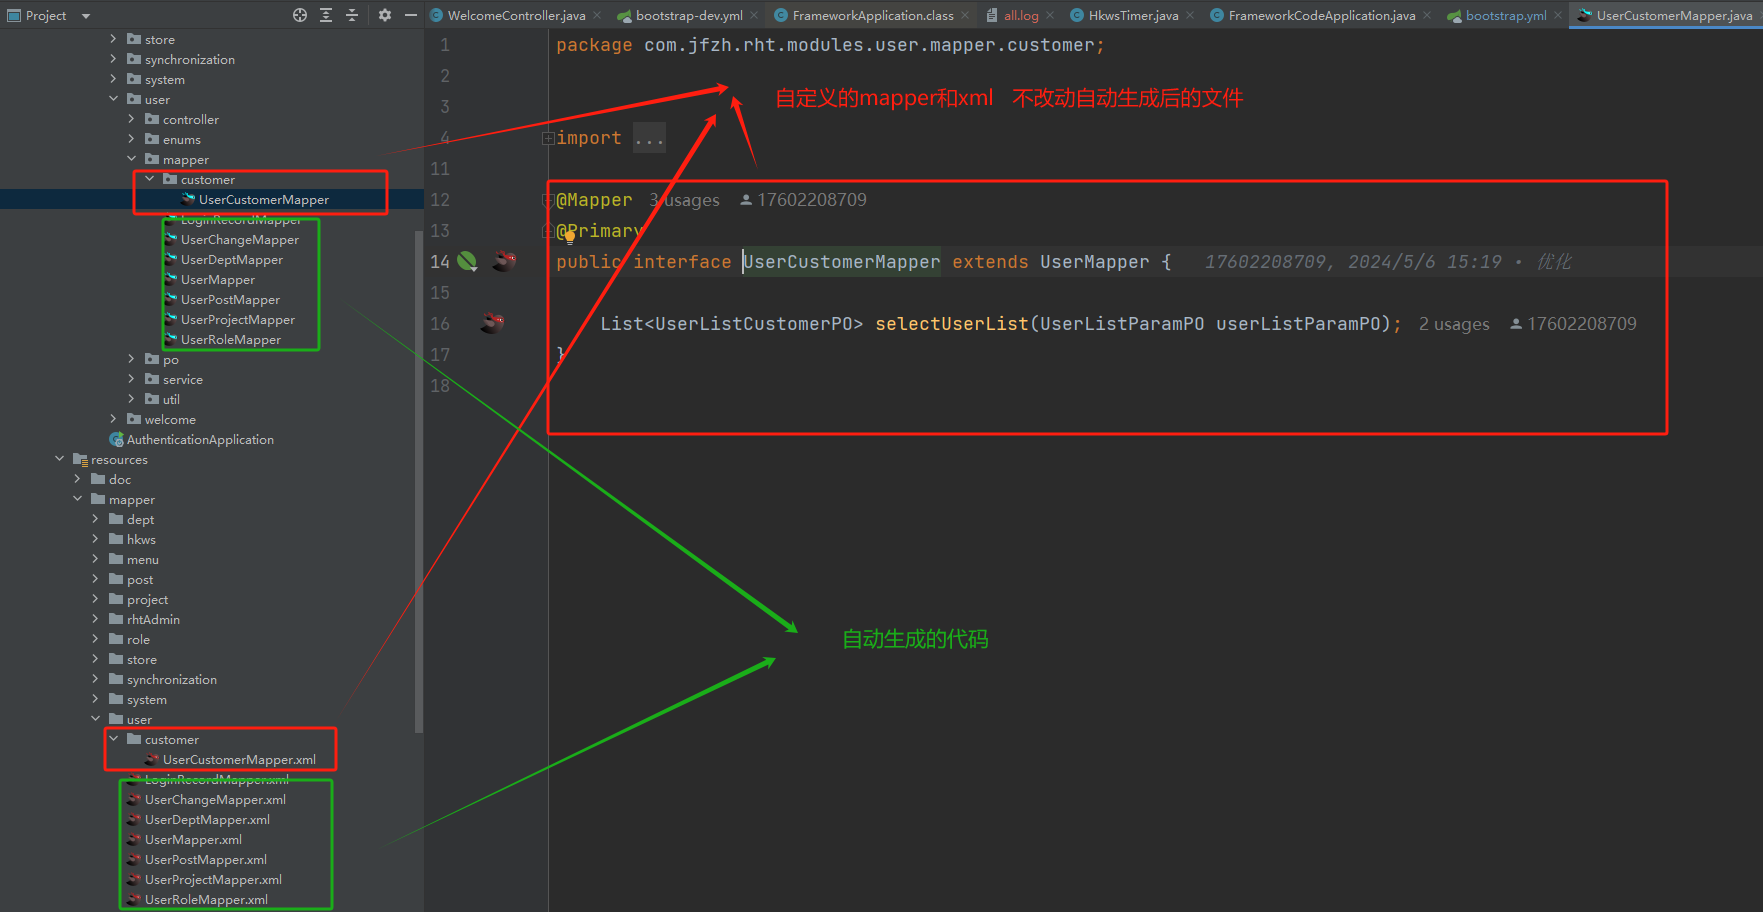1763x912 pixels.
Task: Click the MyBatis bird gutter icon on line 14
Action: coord(505,262)
